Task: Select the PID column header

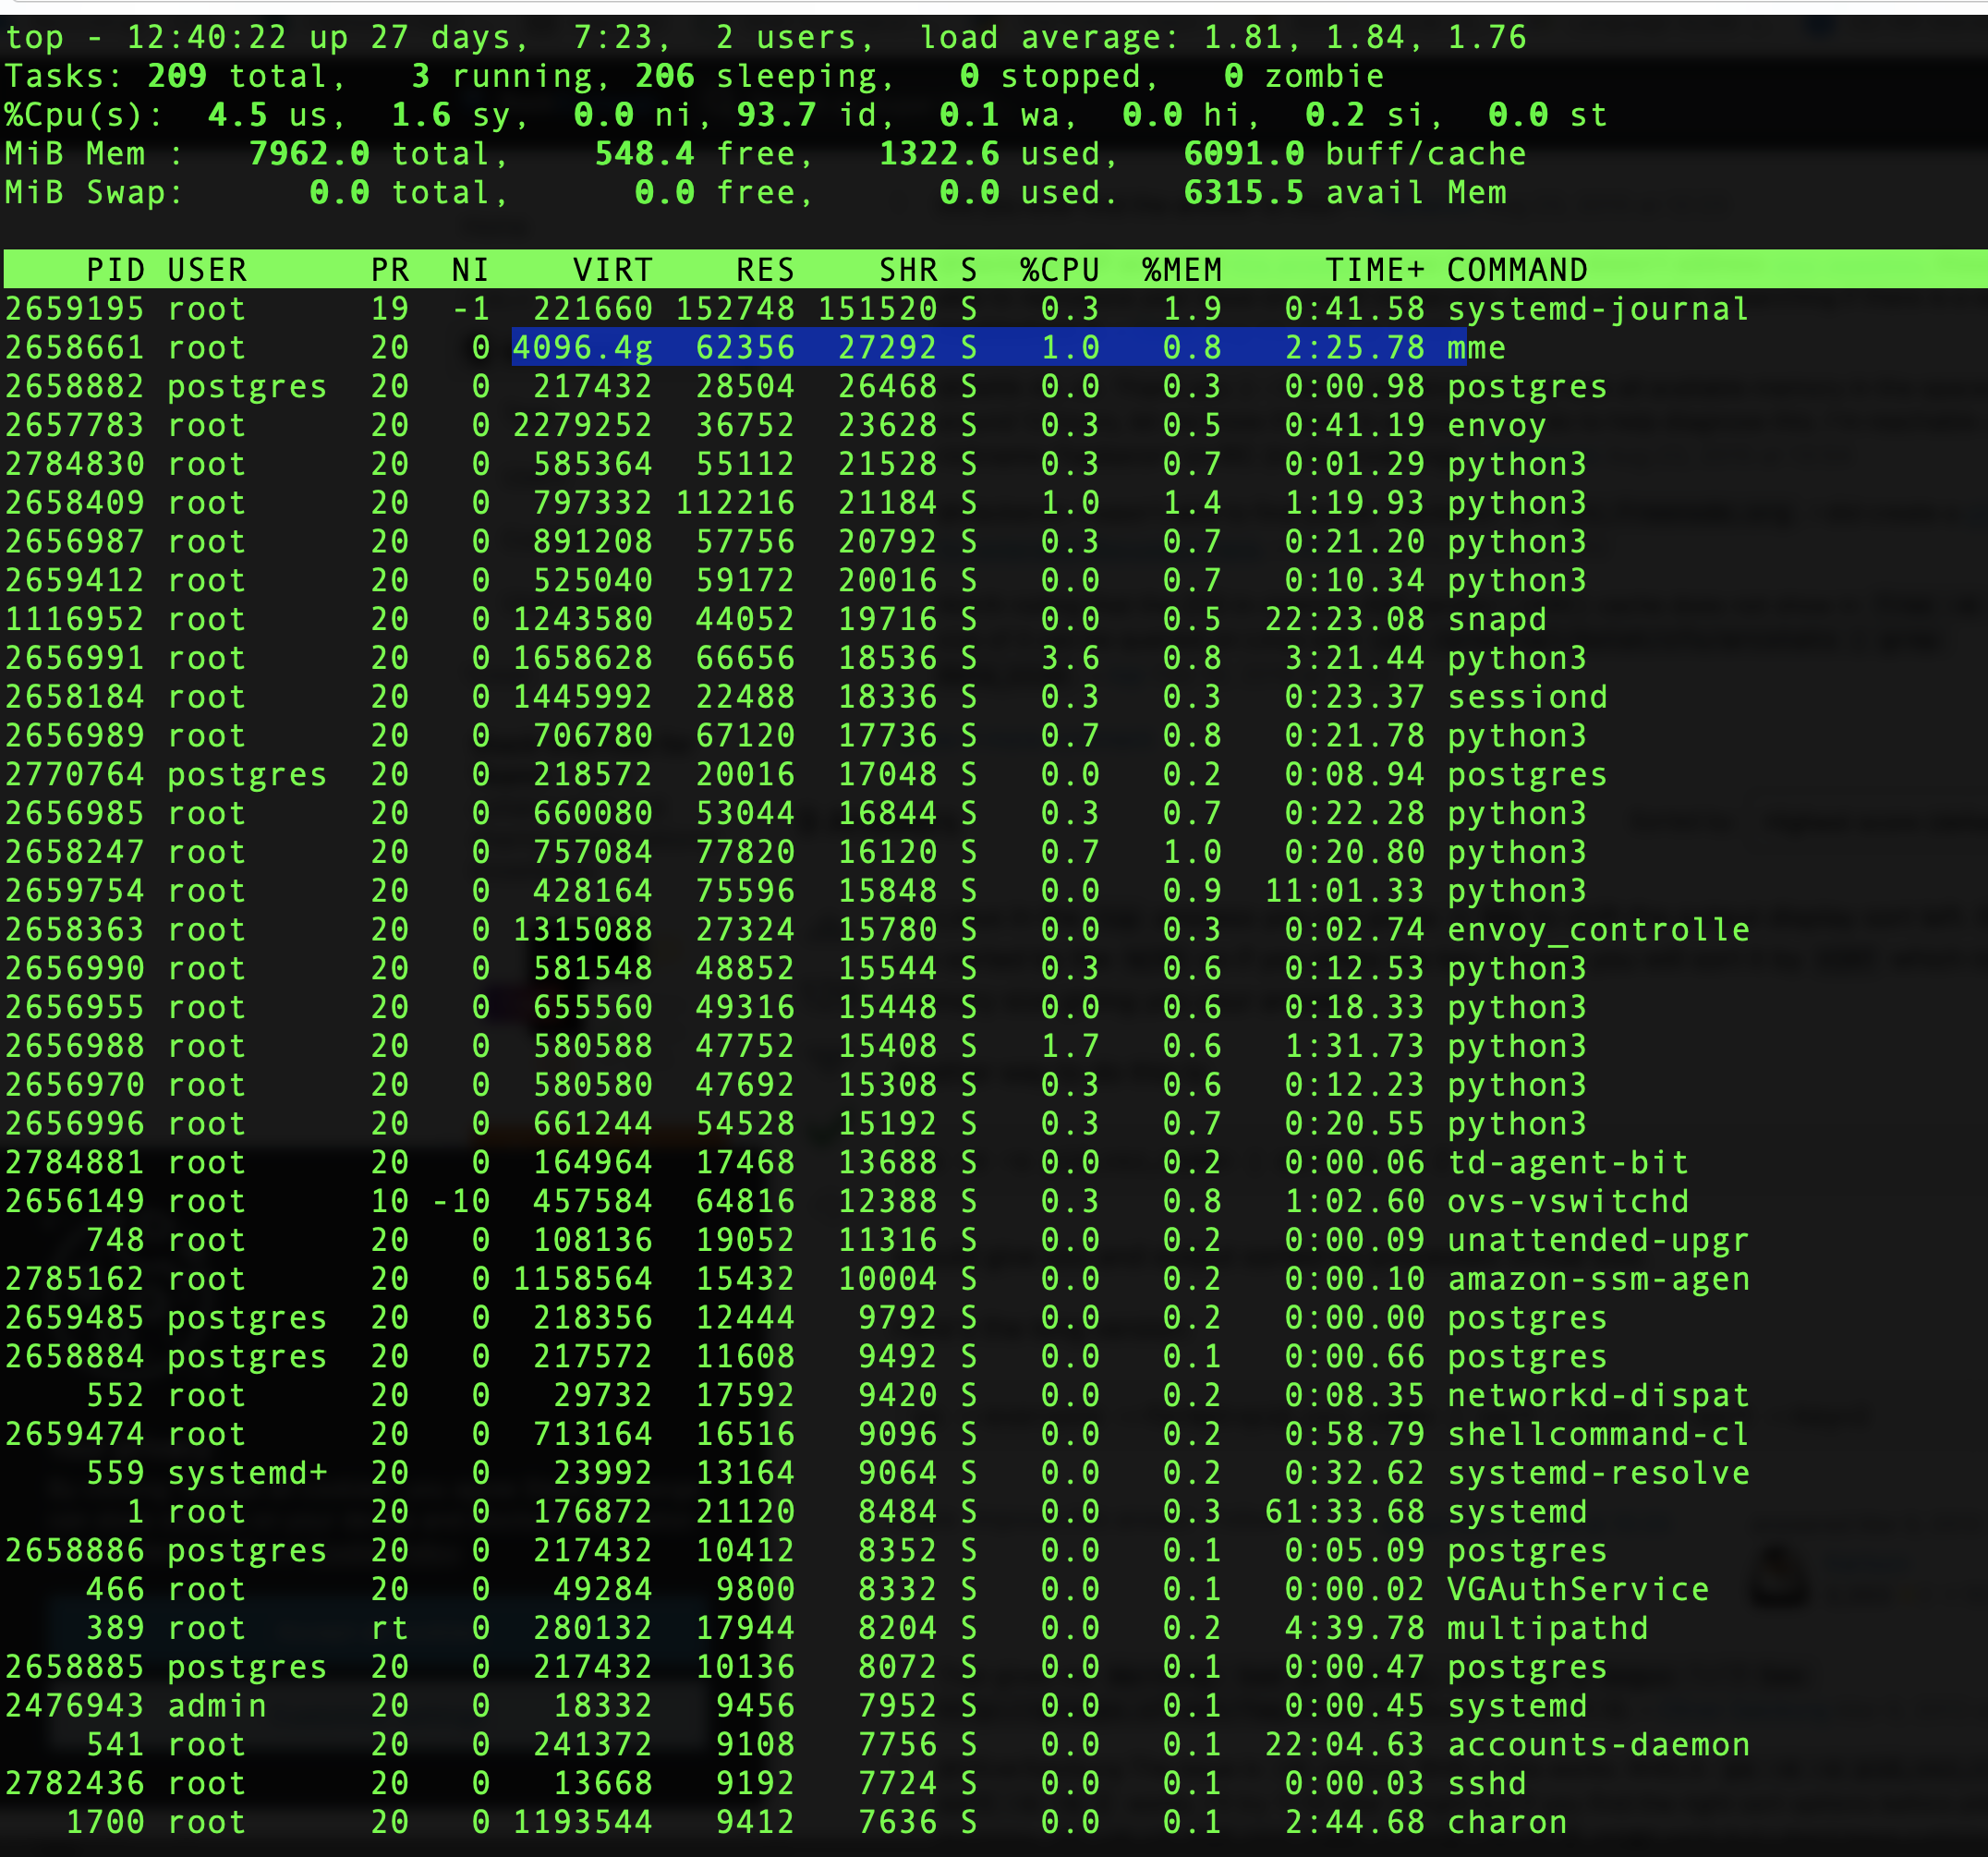Action: (115, 269)
